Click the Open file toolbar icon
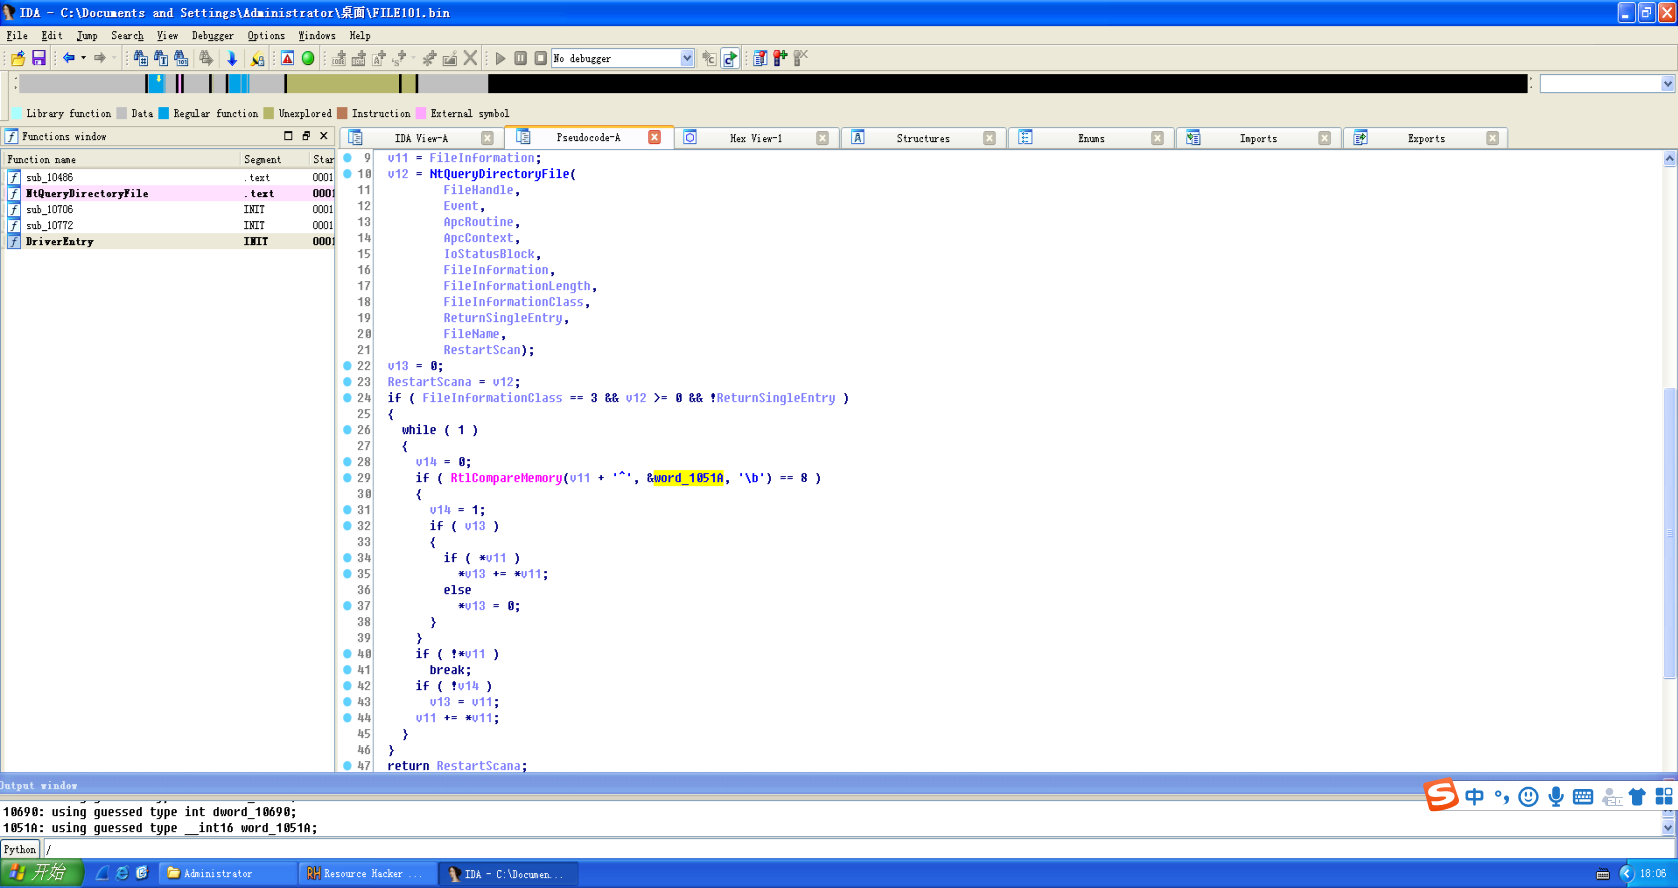1678x888 pixels. click(18, 58)
